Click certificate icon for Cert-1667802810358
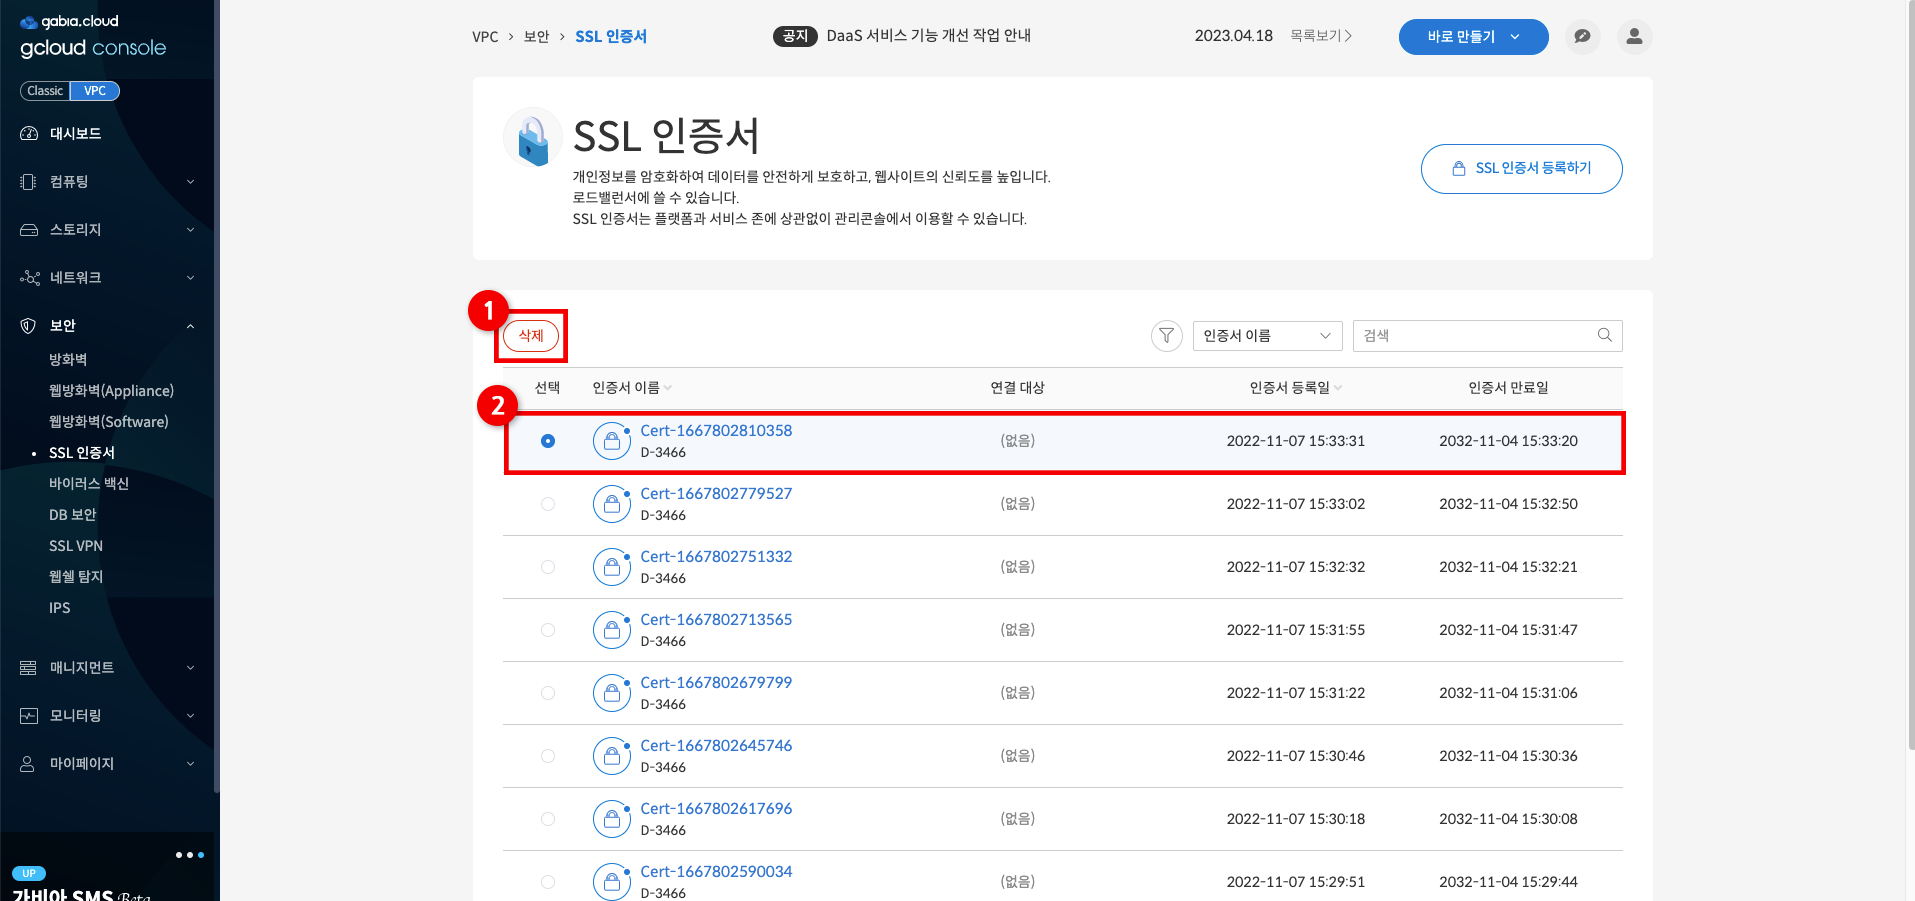 612,441
